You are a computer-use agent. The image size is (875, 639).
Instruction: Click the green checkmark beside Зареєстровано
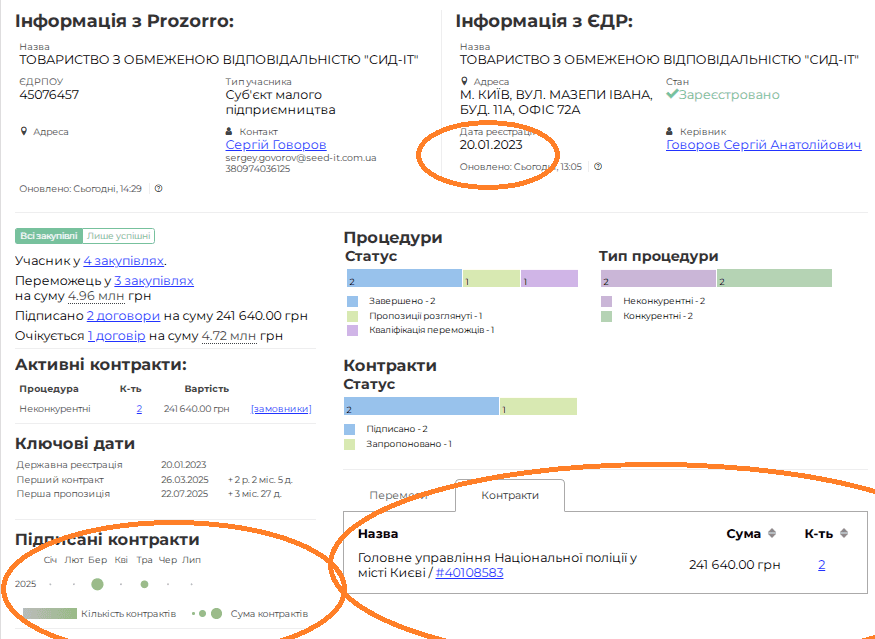pos(672,95)
